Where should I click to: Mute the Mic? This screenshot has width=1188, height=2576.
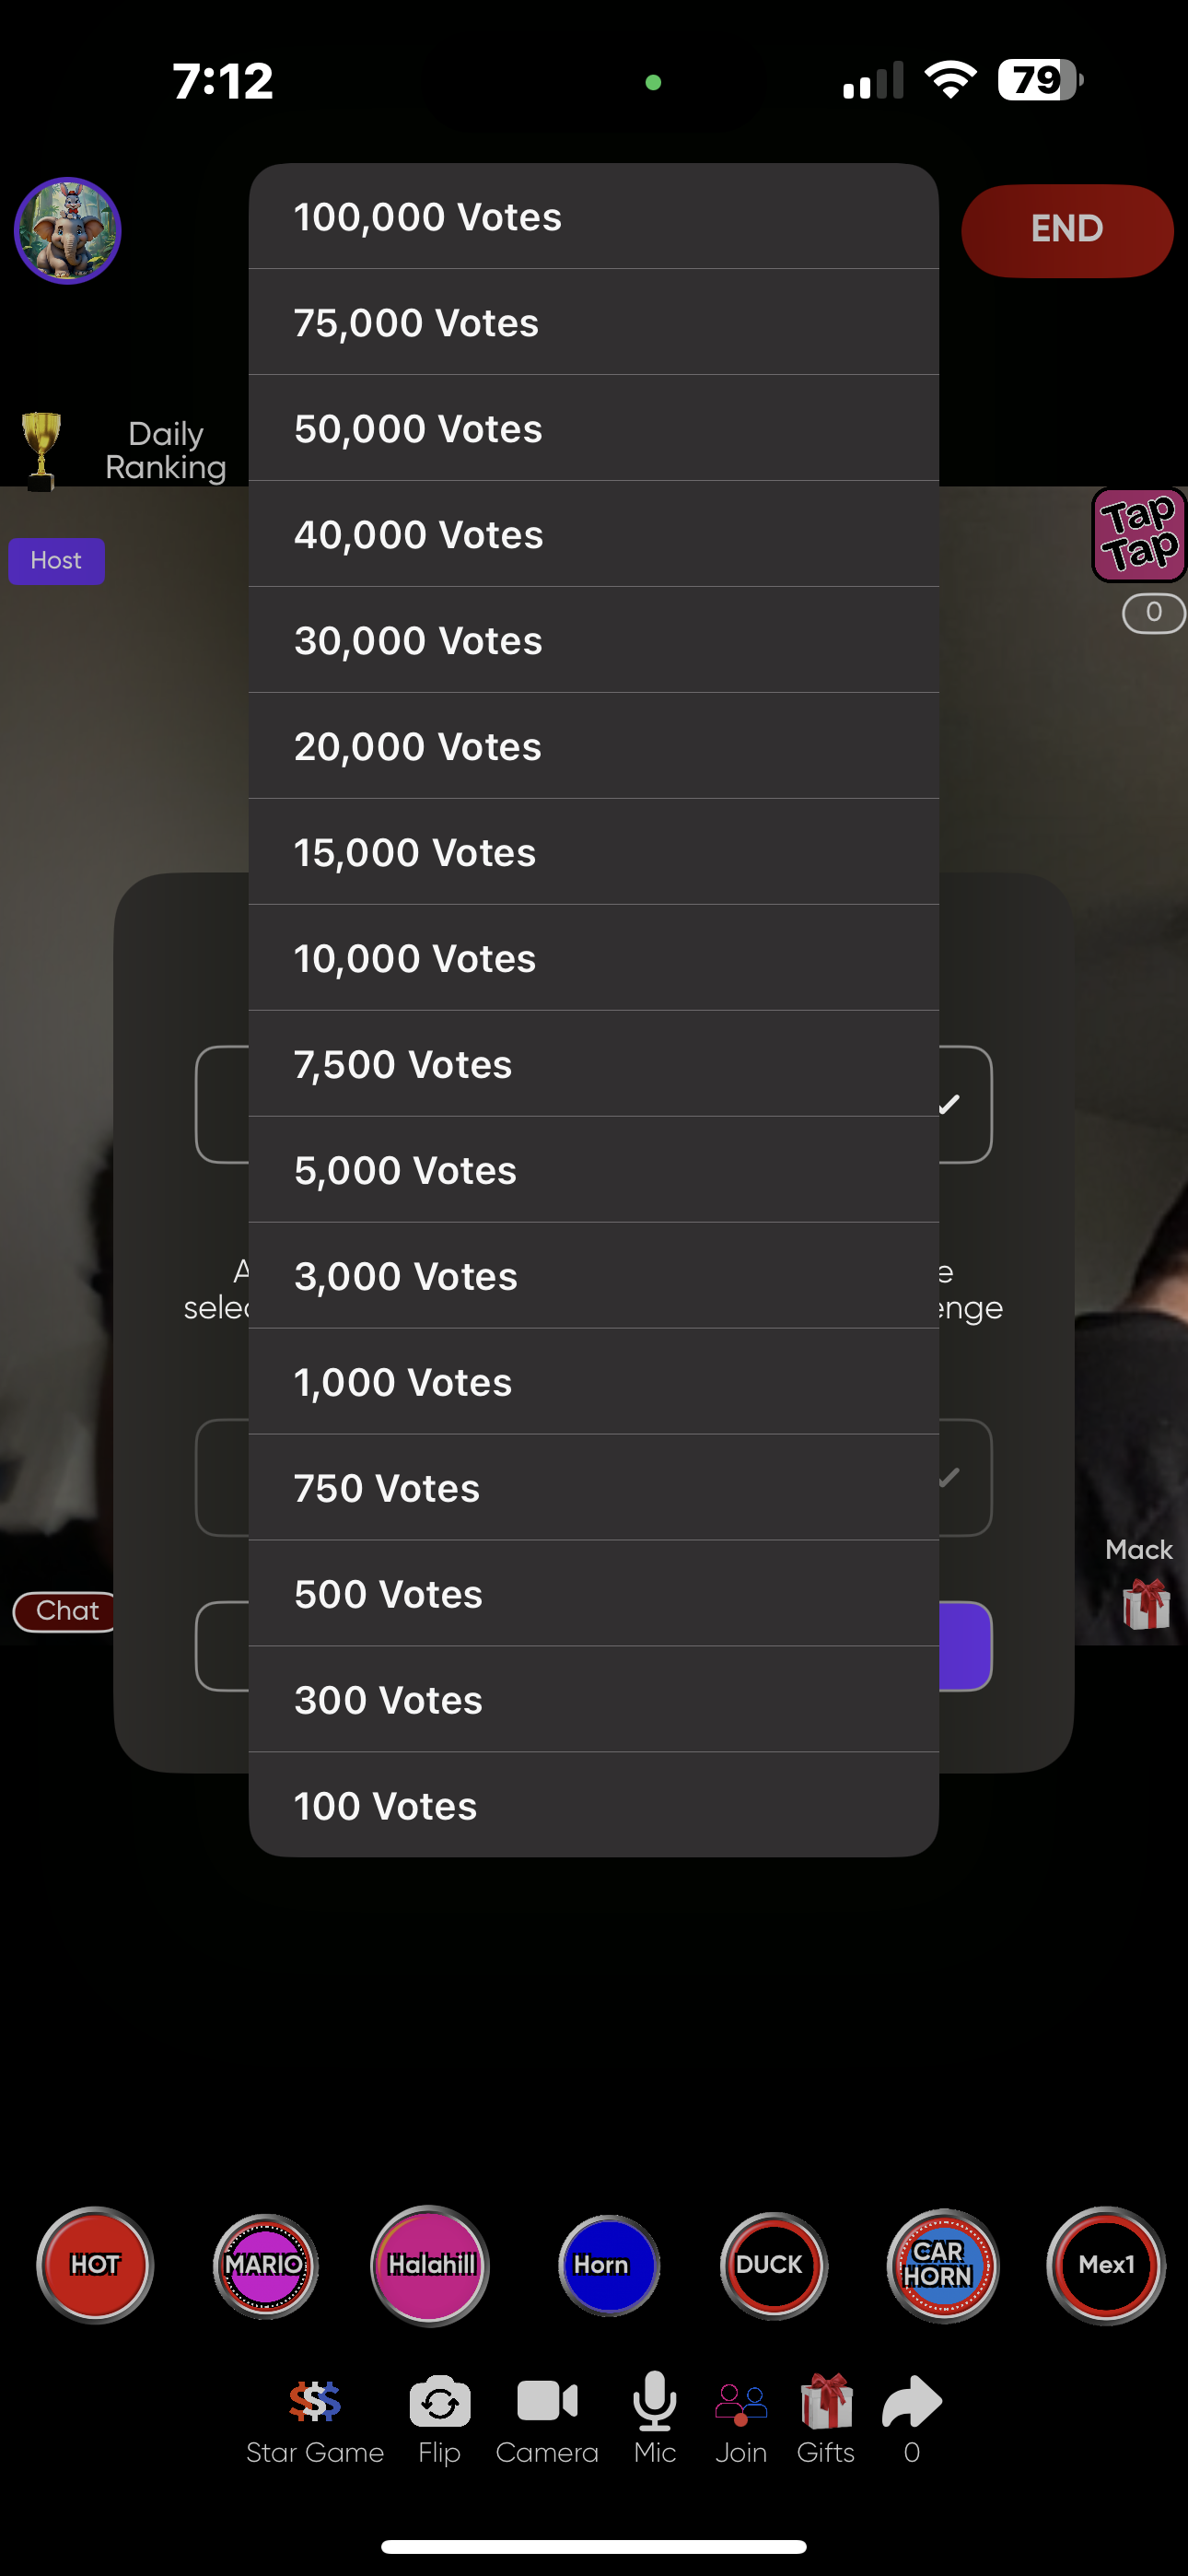click(x=655, y=2402)
